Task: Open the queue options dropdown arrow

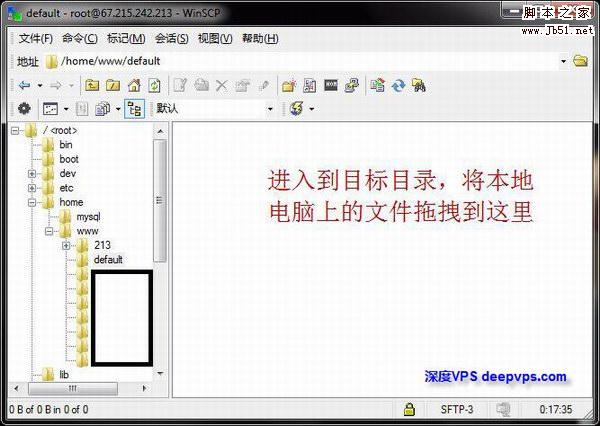Action: [x=118, y=109]
